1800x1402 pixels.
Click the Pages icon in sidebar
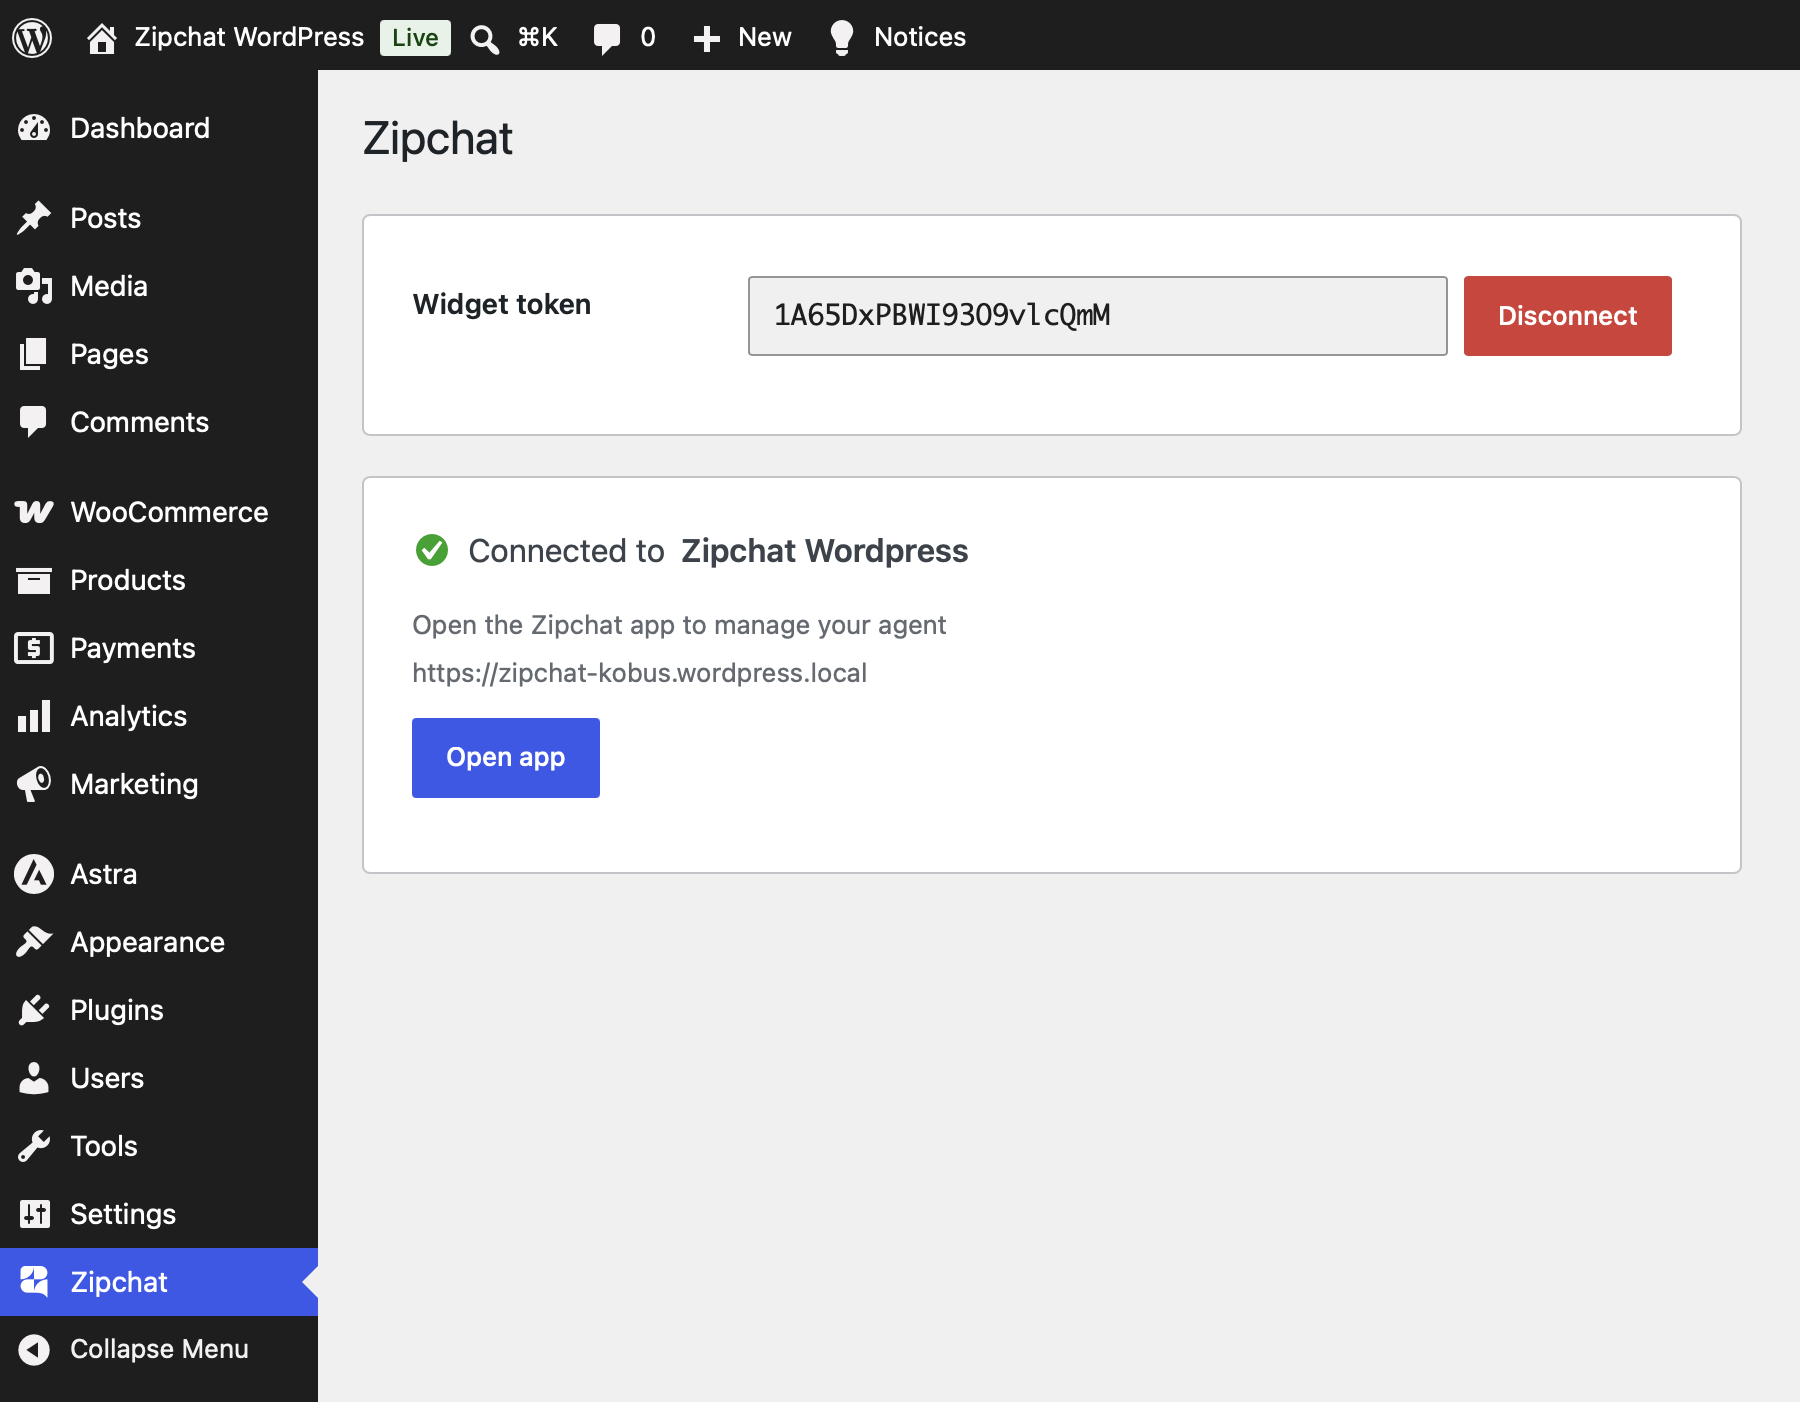click(34, 354)
